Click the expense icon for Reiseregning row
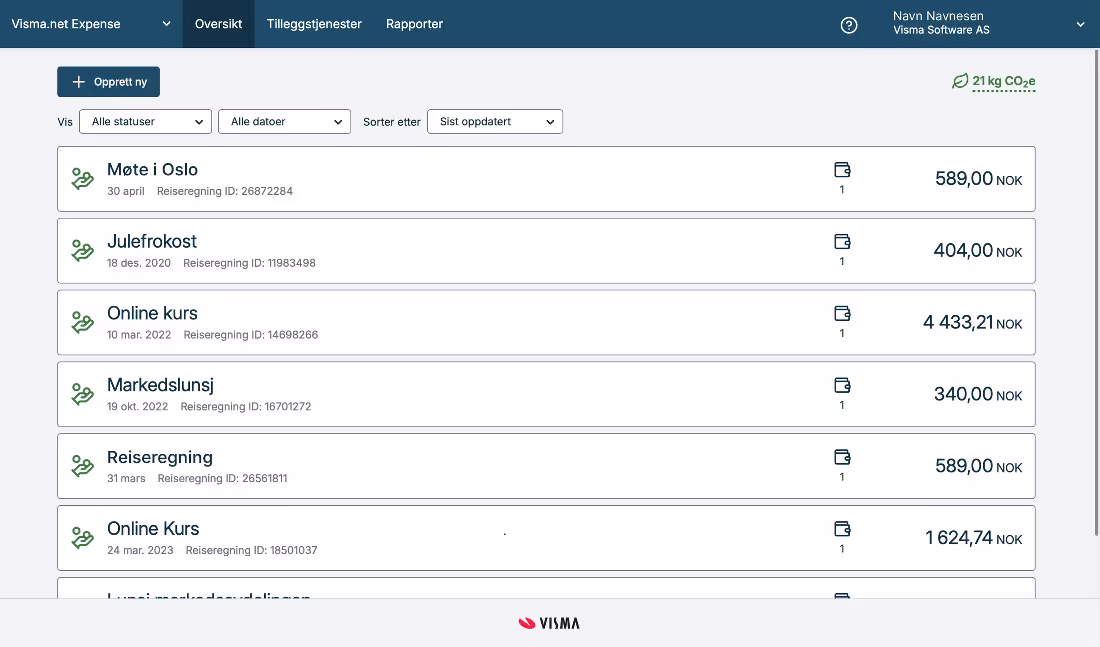This screenshot has width=1100, height=647. [82, 466]
